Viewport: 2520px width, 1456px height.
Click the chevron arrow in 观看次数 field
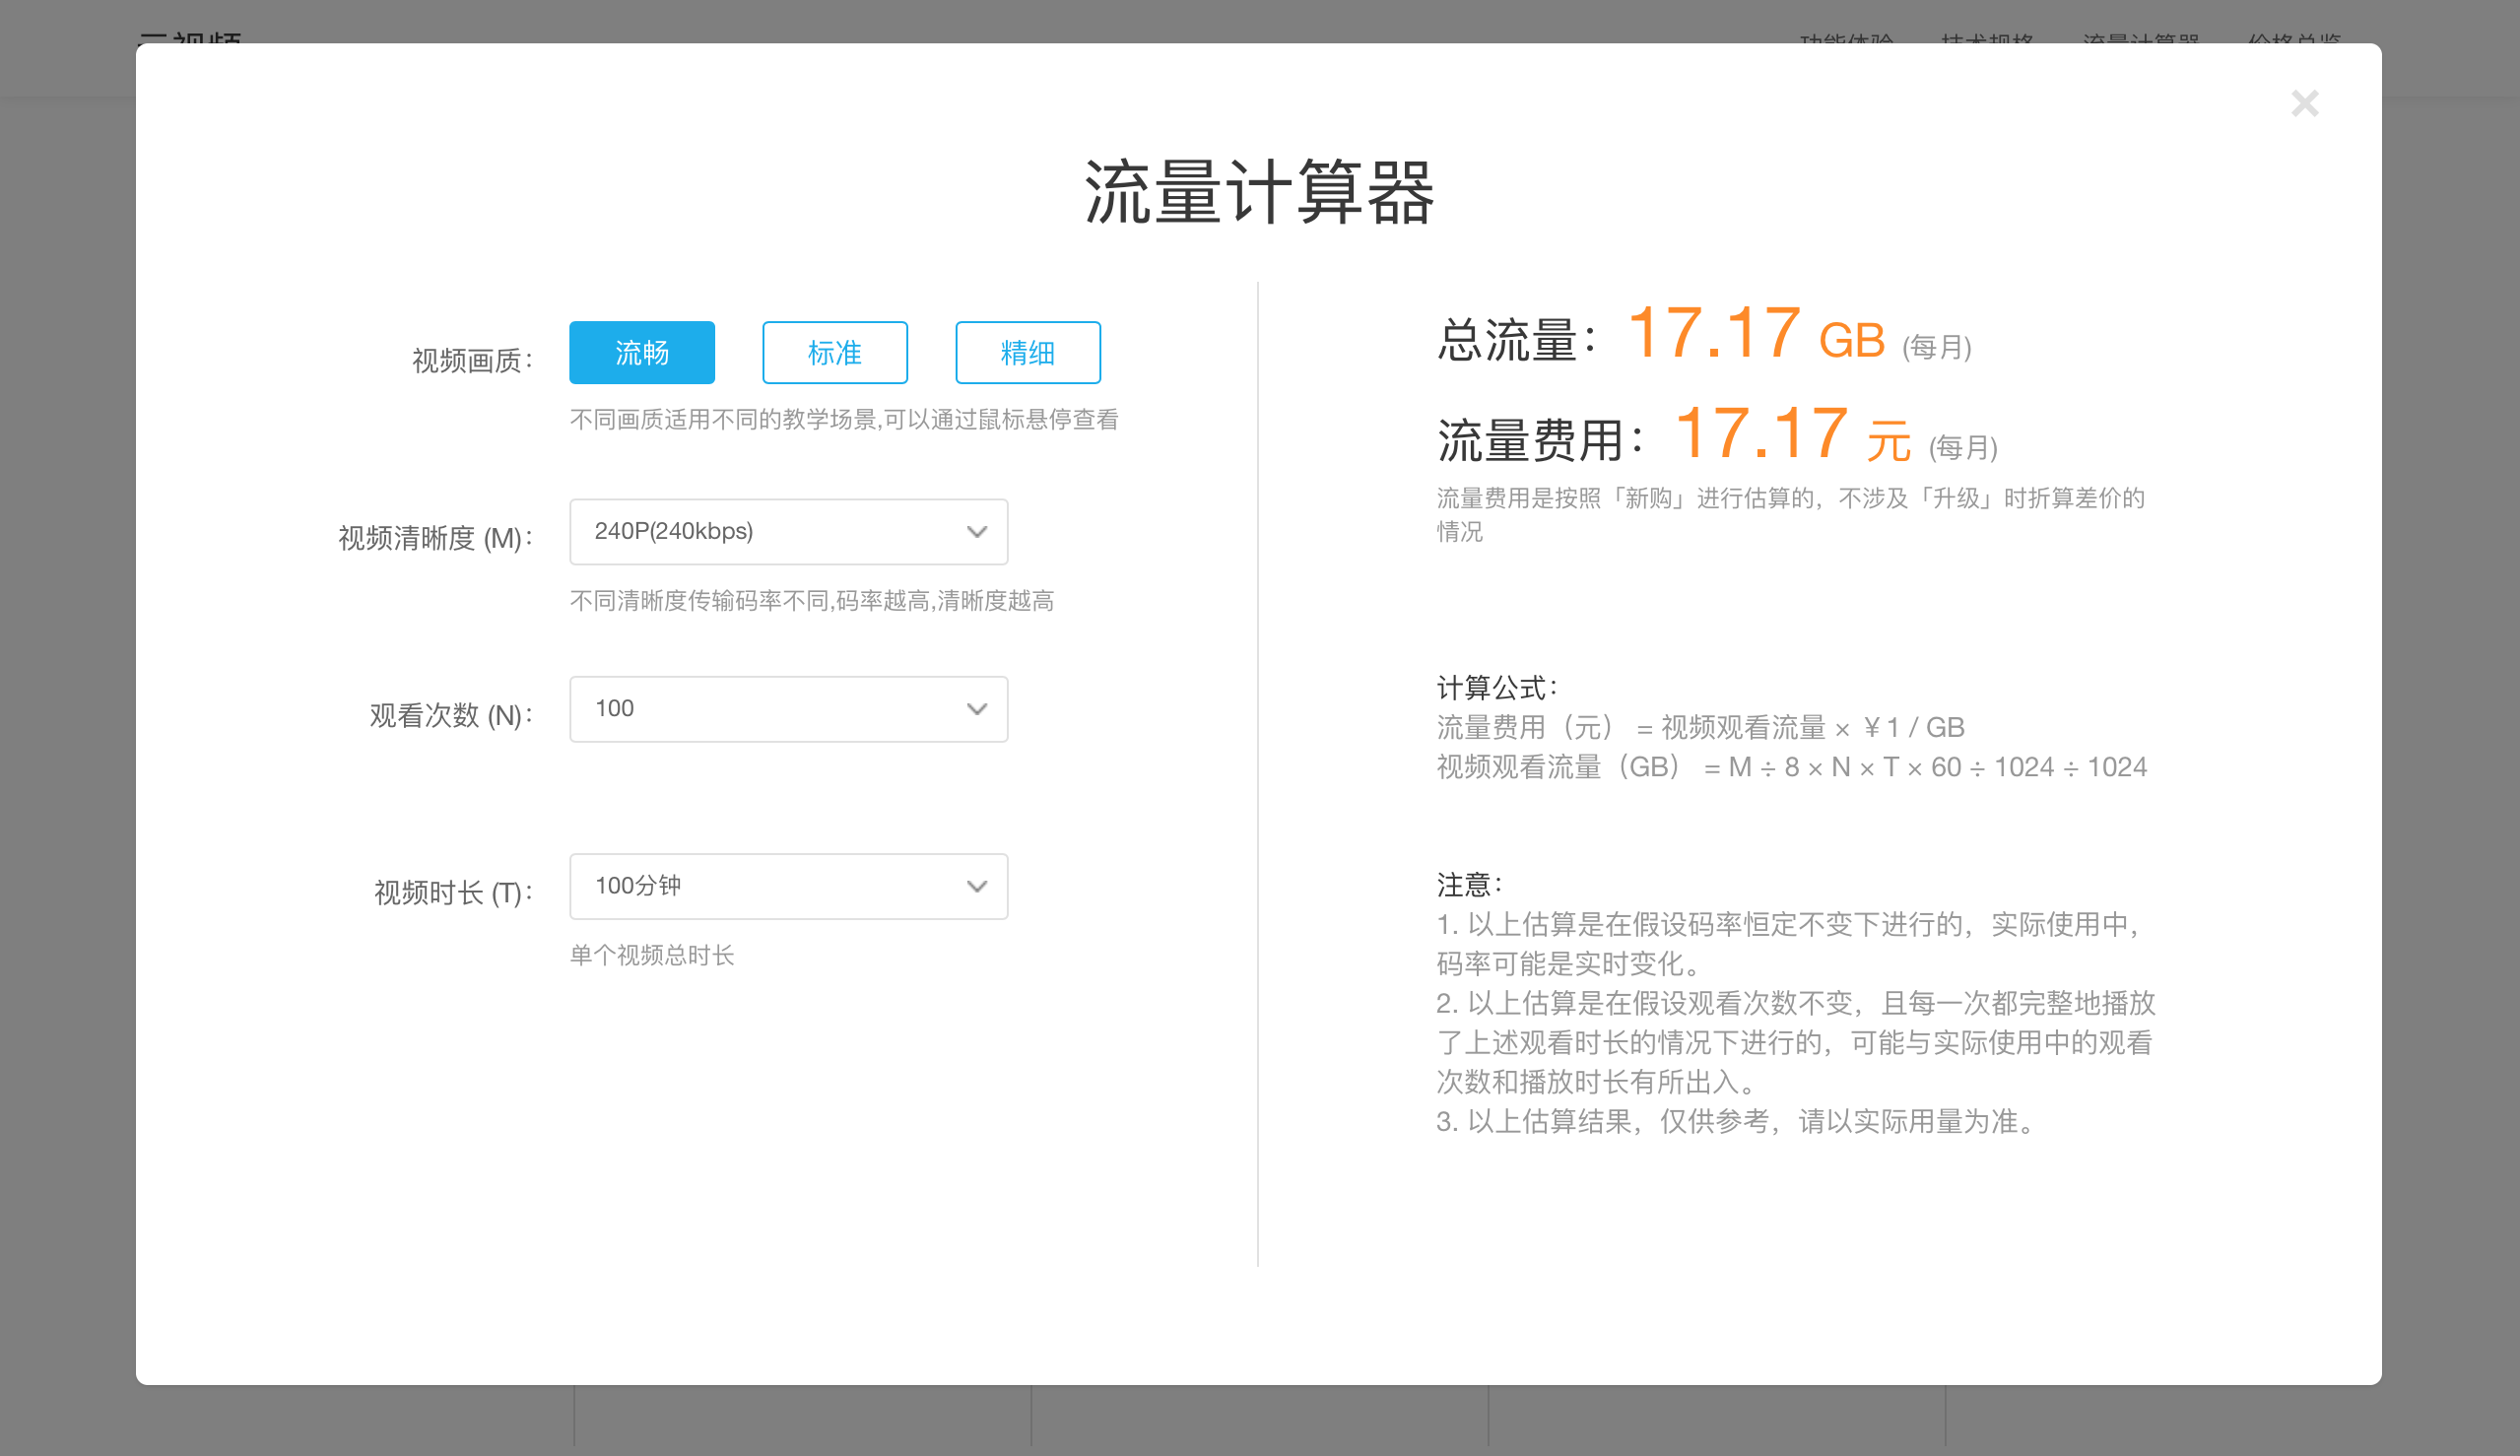(976, 709)
